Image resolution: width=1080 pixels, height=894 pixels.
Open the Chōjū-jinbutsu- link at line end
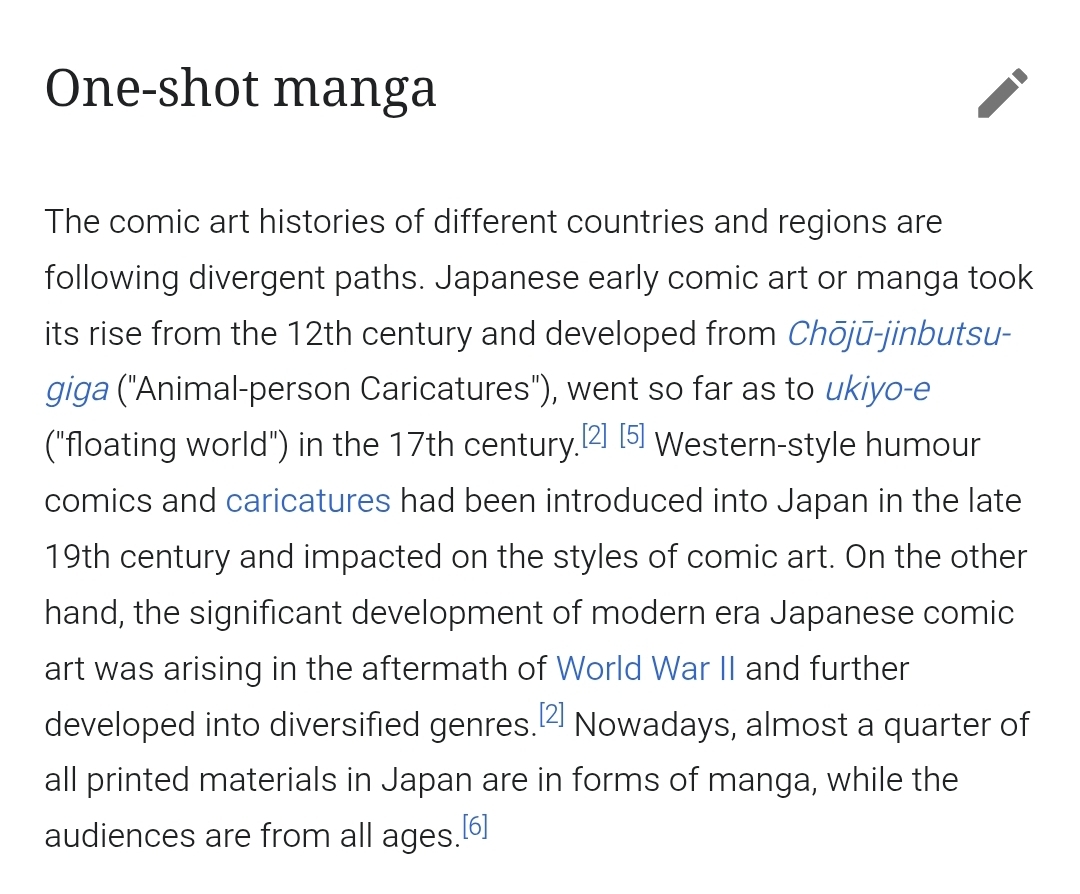[899, 333]
